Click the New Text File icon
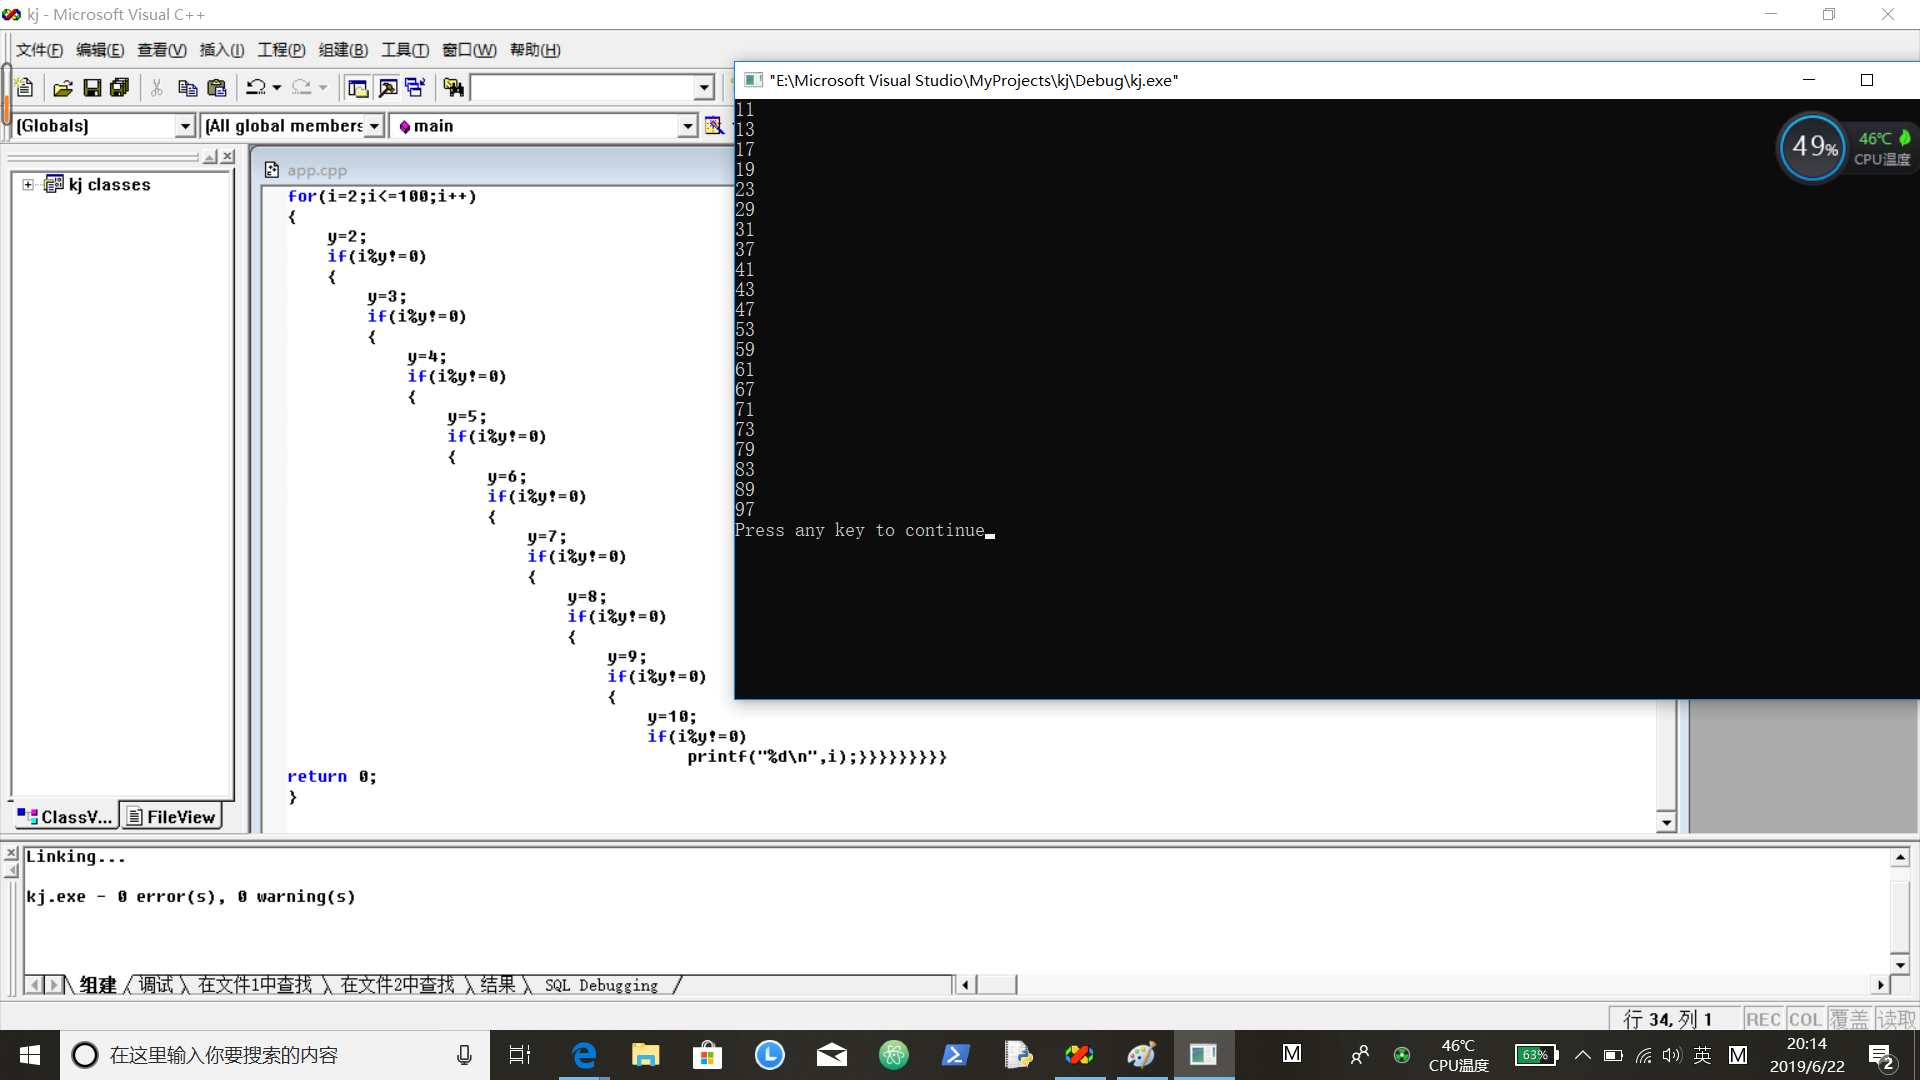This screenshot has width=1920, height=1080. (x=25, y=88)
